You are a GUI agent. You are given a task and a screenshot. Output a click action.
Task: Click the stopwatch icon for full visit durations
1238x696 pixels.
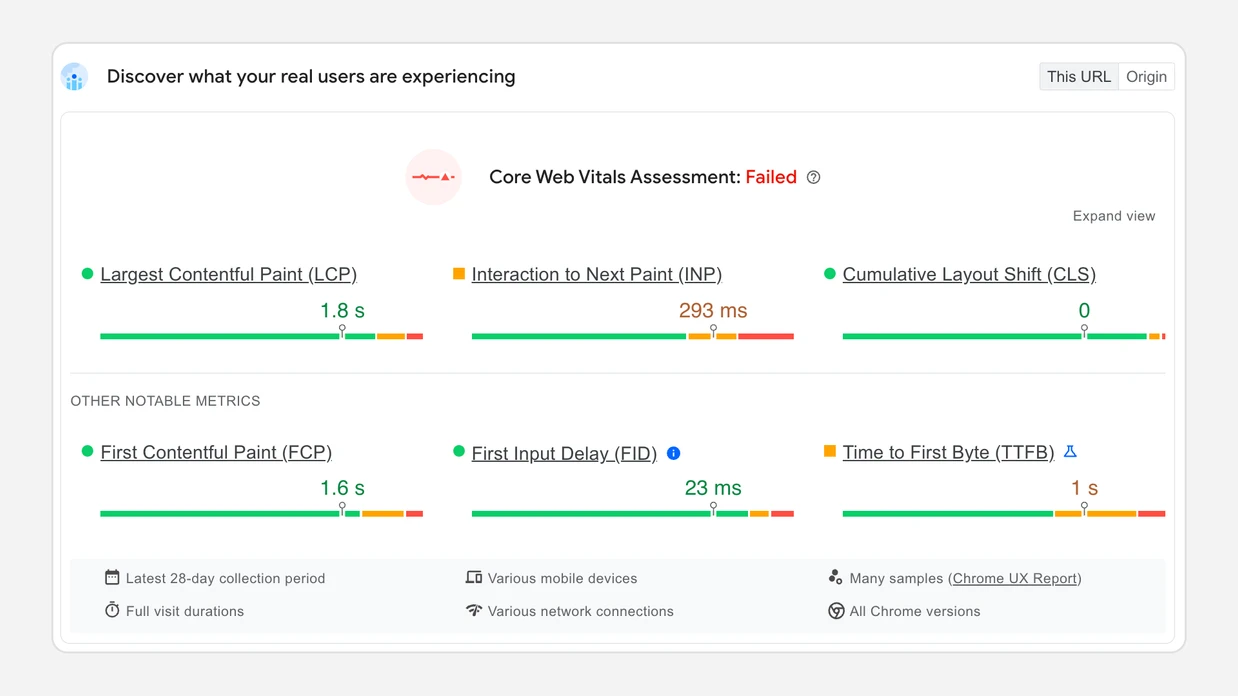tap(111, 610)
